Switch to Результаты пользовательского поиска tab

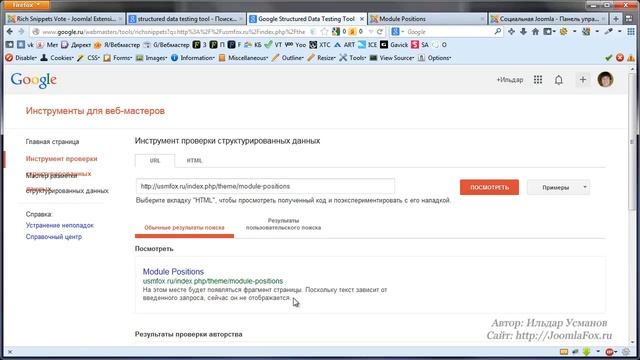[x=283, y=224]
